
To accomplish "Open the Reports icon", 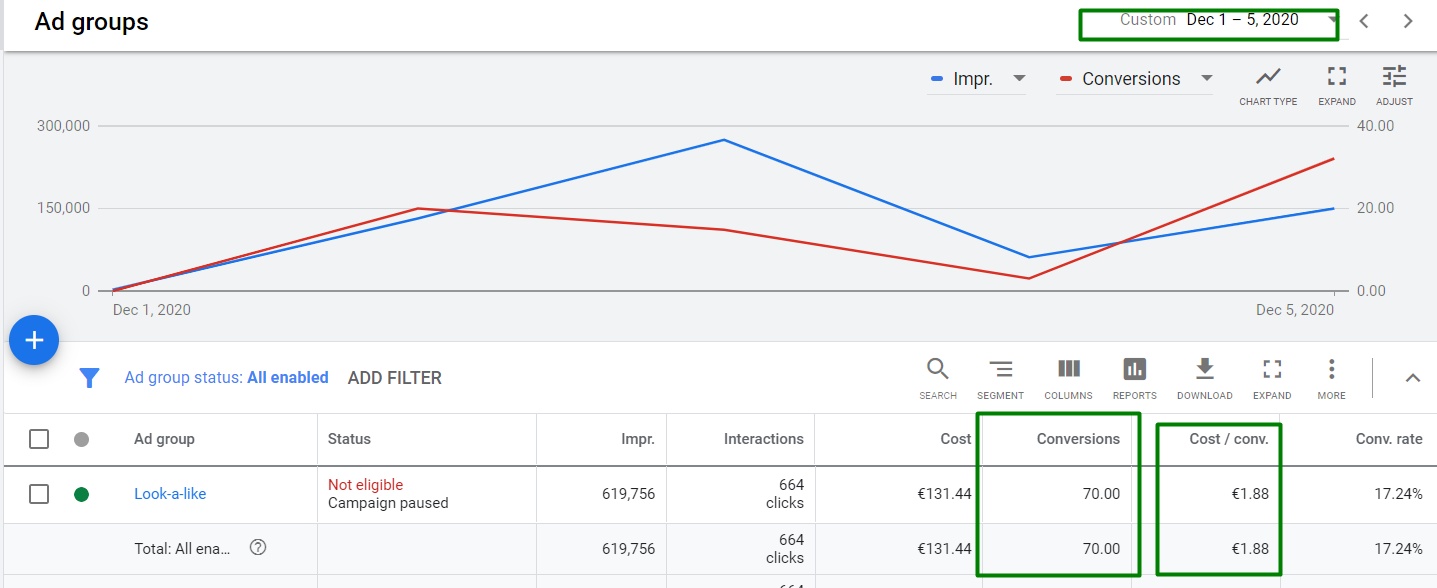I will 1134,370.
